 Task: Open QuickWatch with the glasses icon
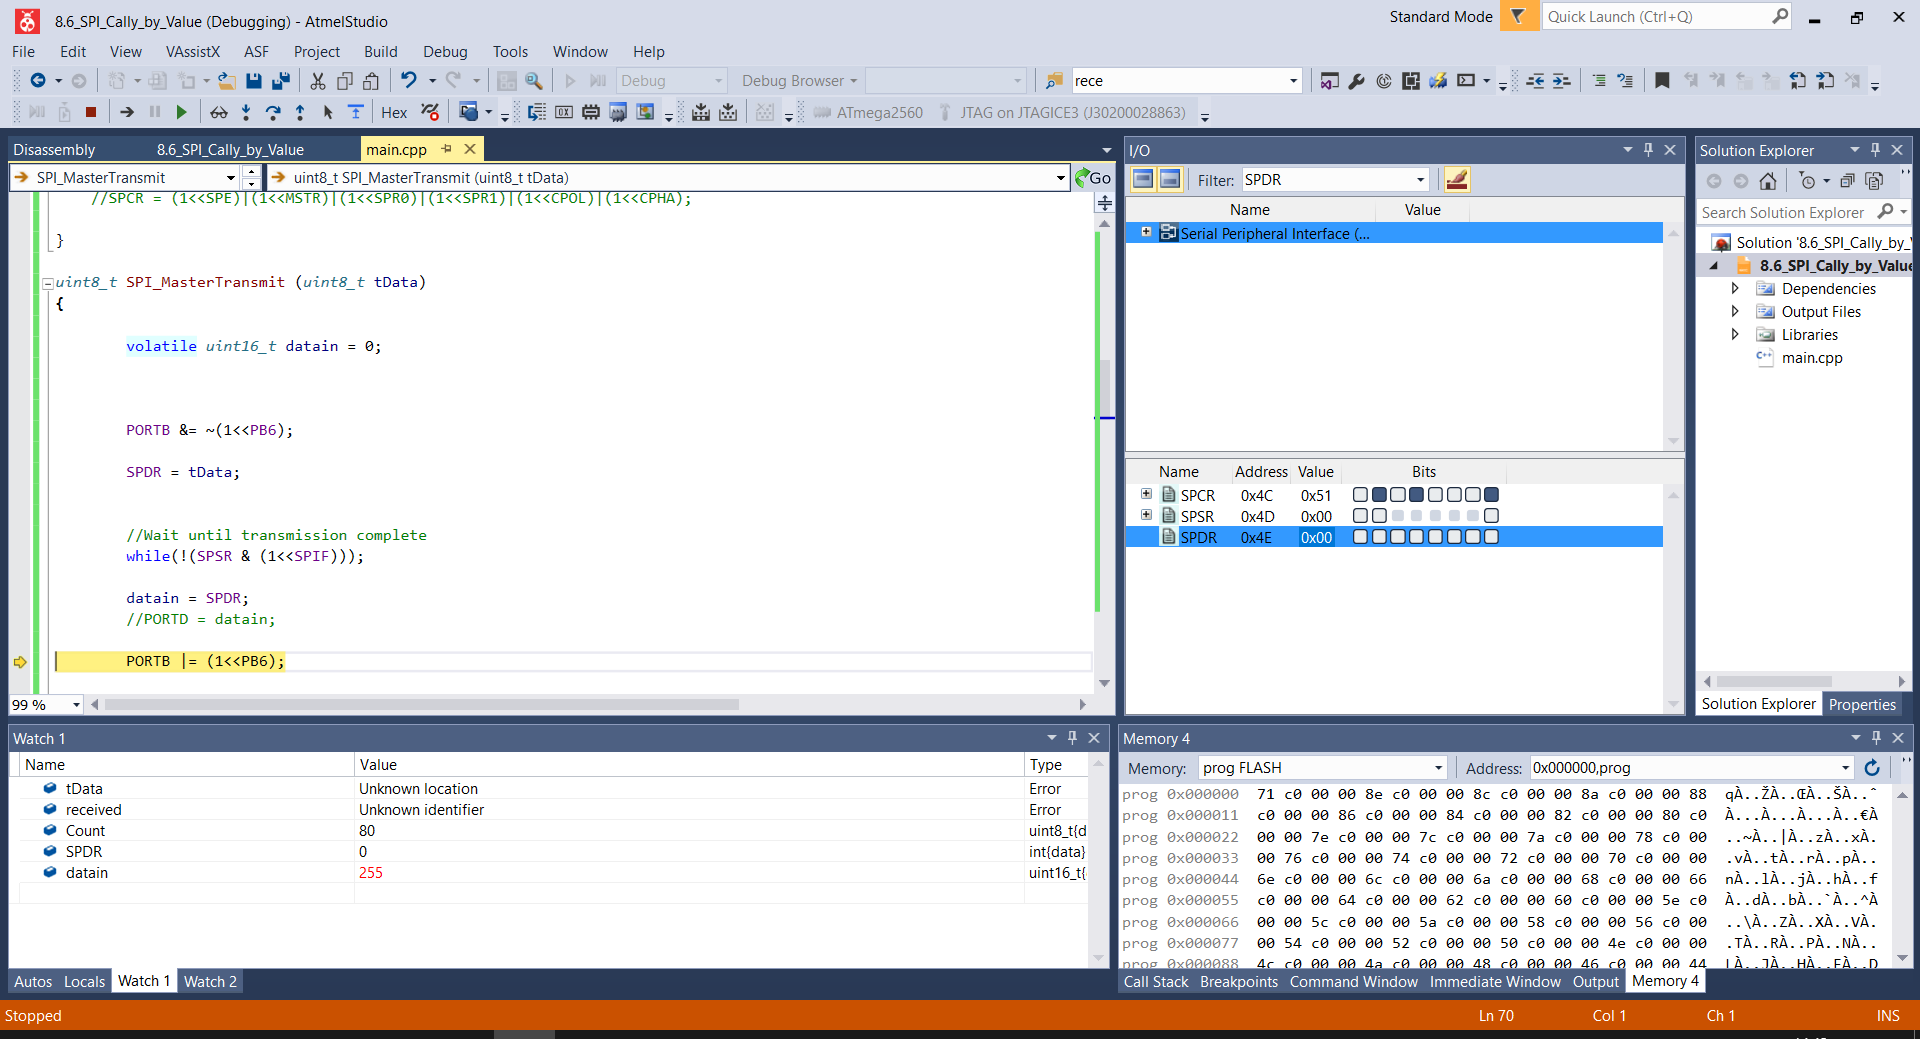218,112
